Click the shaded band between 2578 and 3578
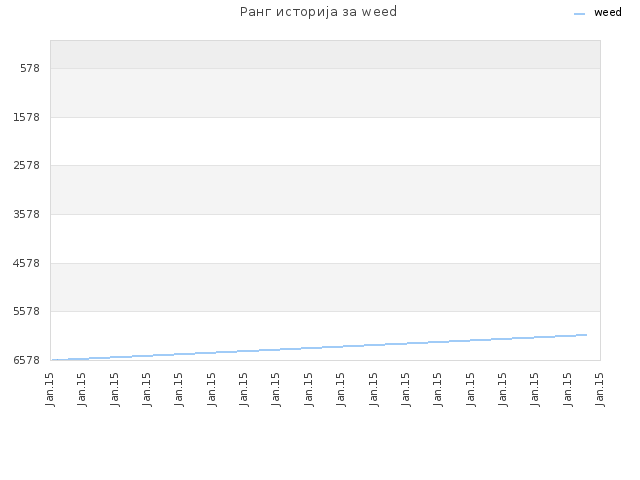 click(x=325, y=190)
